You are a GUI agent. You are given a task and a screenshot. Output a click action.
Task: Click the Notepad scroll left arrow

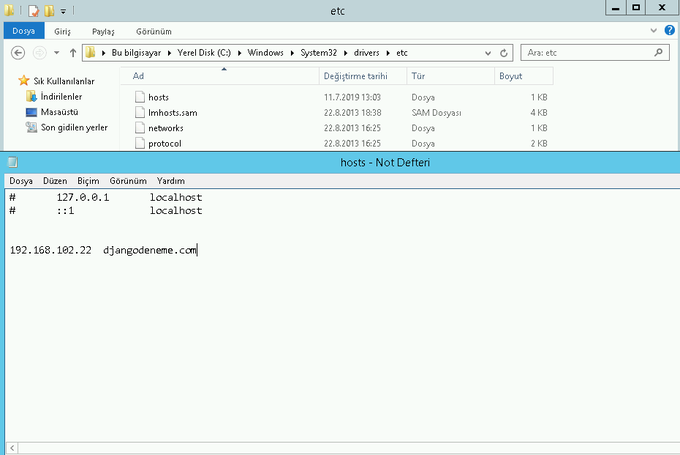(x=12, y=448)
